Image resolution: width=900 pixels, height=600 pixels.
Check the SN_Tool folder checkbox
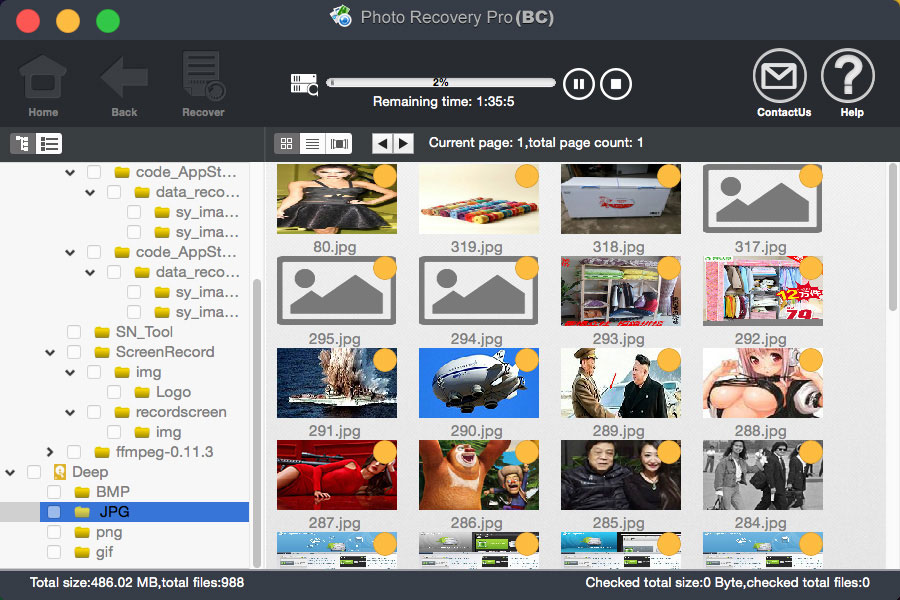pyautogui.click(x=74, y=332)
